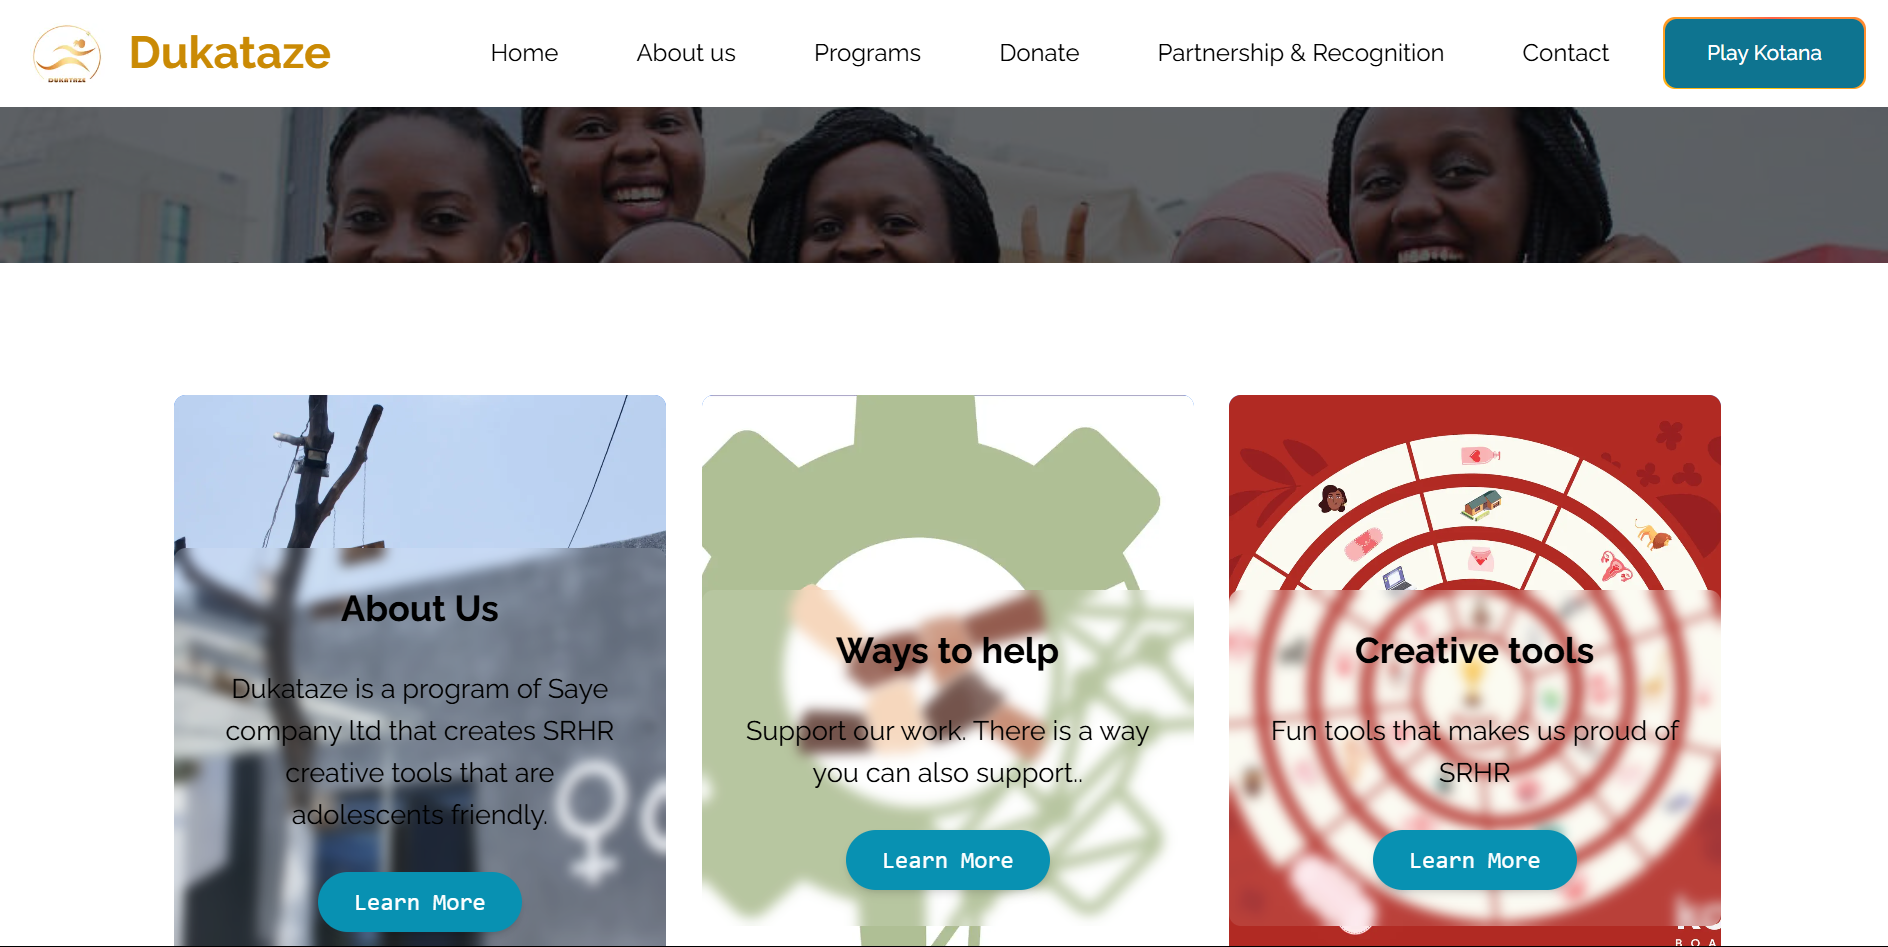This screenshot has width=1888, height=947.
Task: Open the Programs navigation link
Action: 867,53
